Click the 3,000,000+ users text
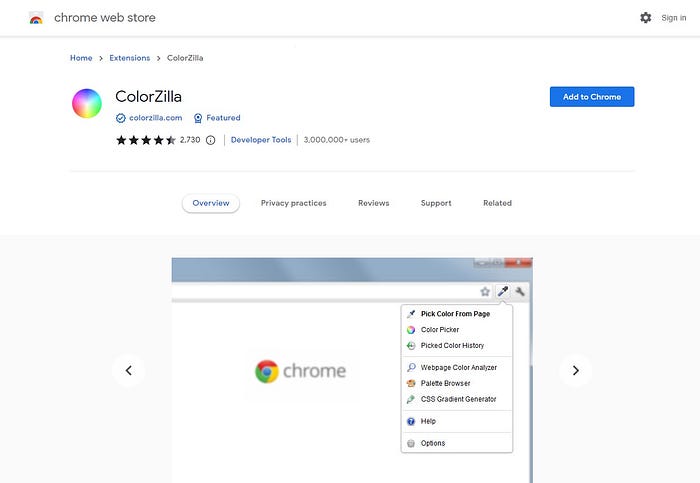The height and width of the screenshot is (483, 700). (x=337, y=140)
